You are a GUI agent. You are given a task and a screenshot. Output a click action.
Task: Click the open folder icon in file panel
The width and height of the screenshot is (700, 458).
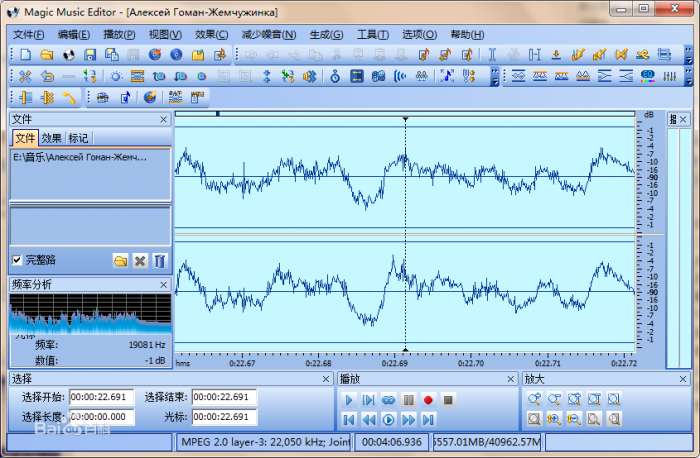[x=120, y=261]
